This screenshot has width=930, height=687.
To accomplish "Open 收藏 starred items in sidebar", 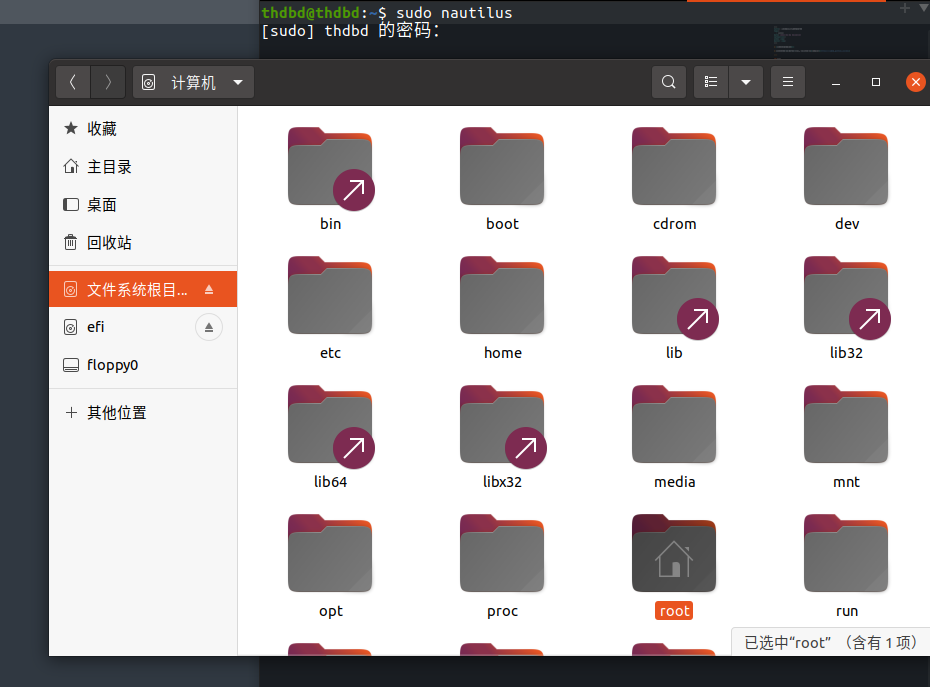I will pos(143,129).
